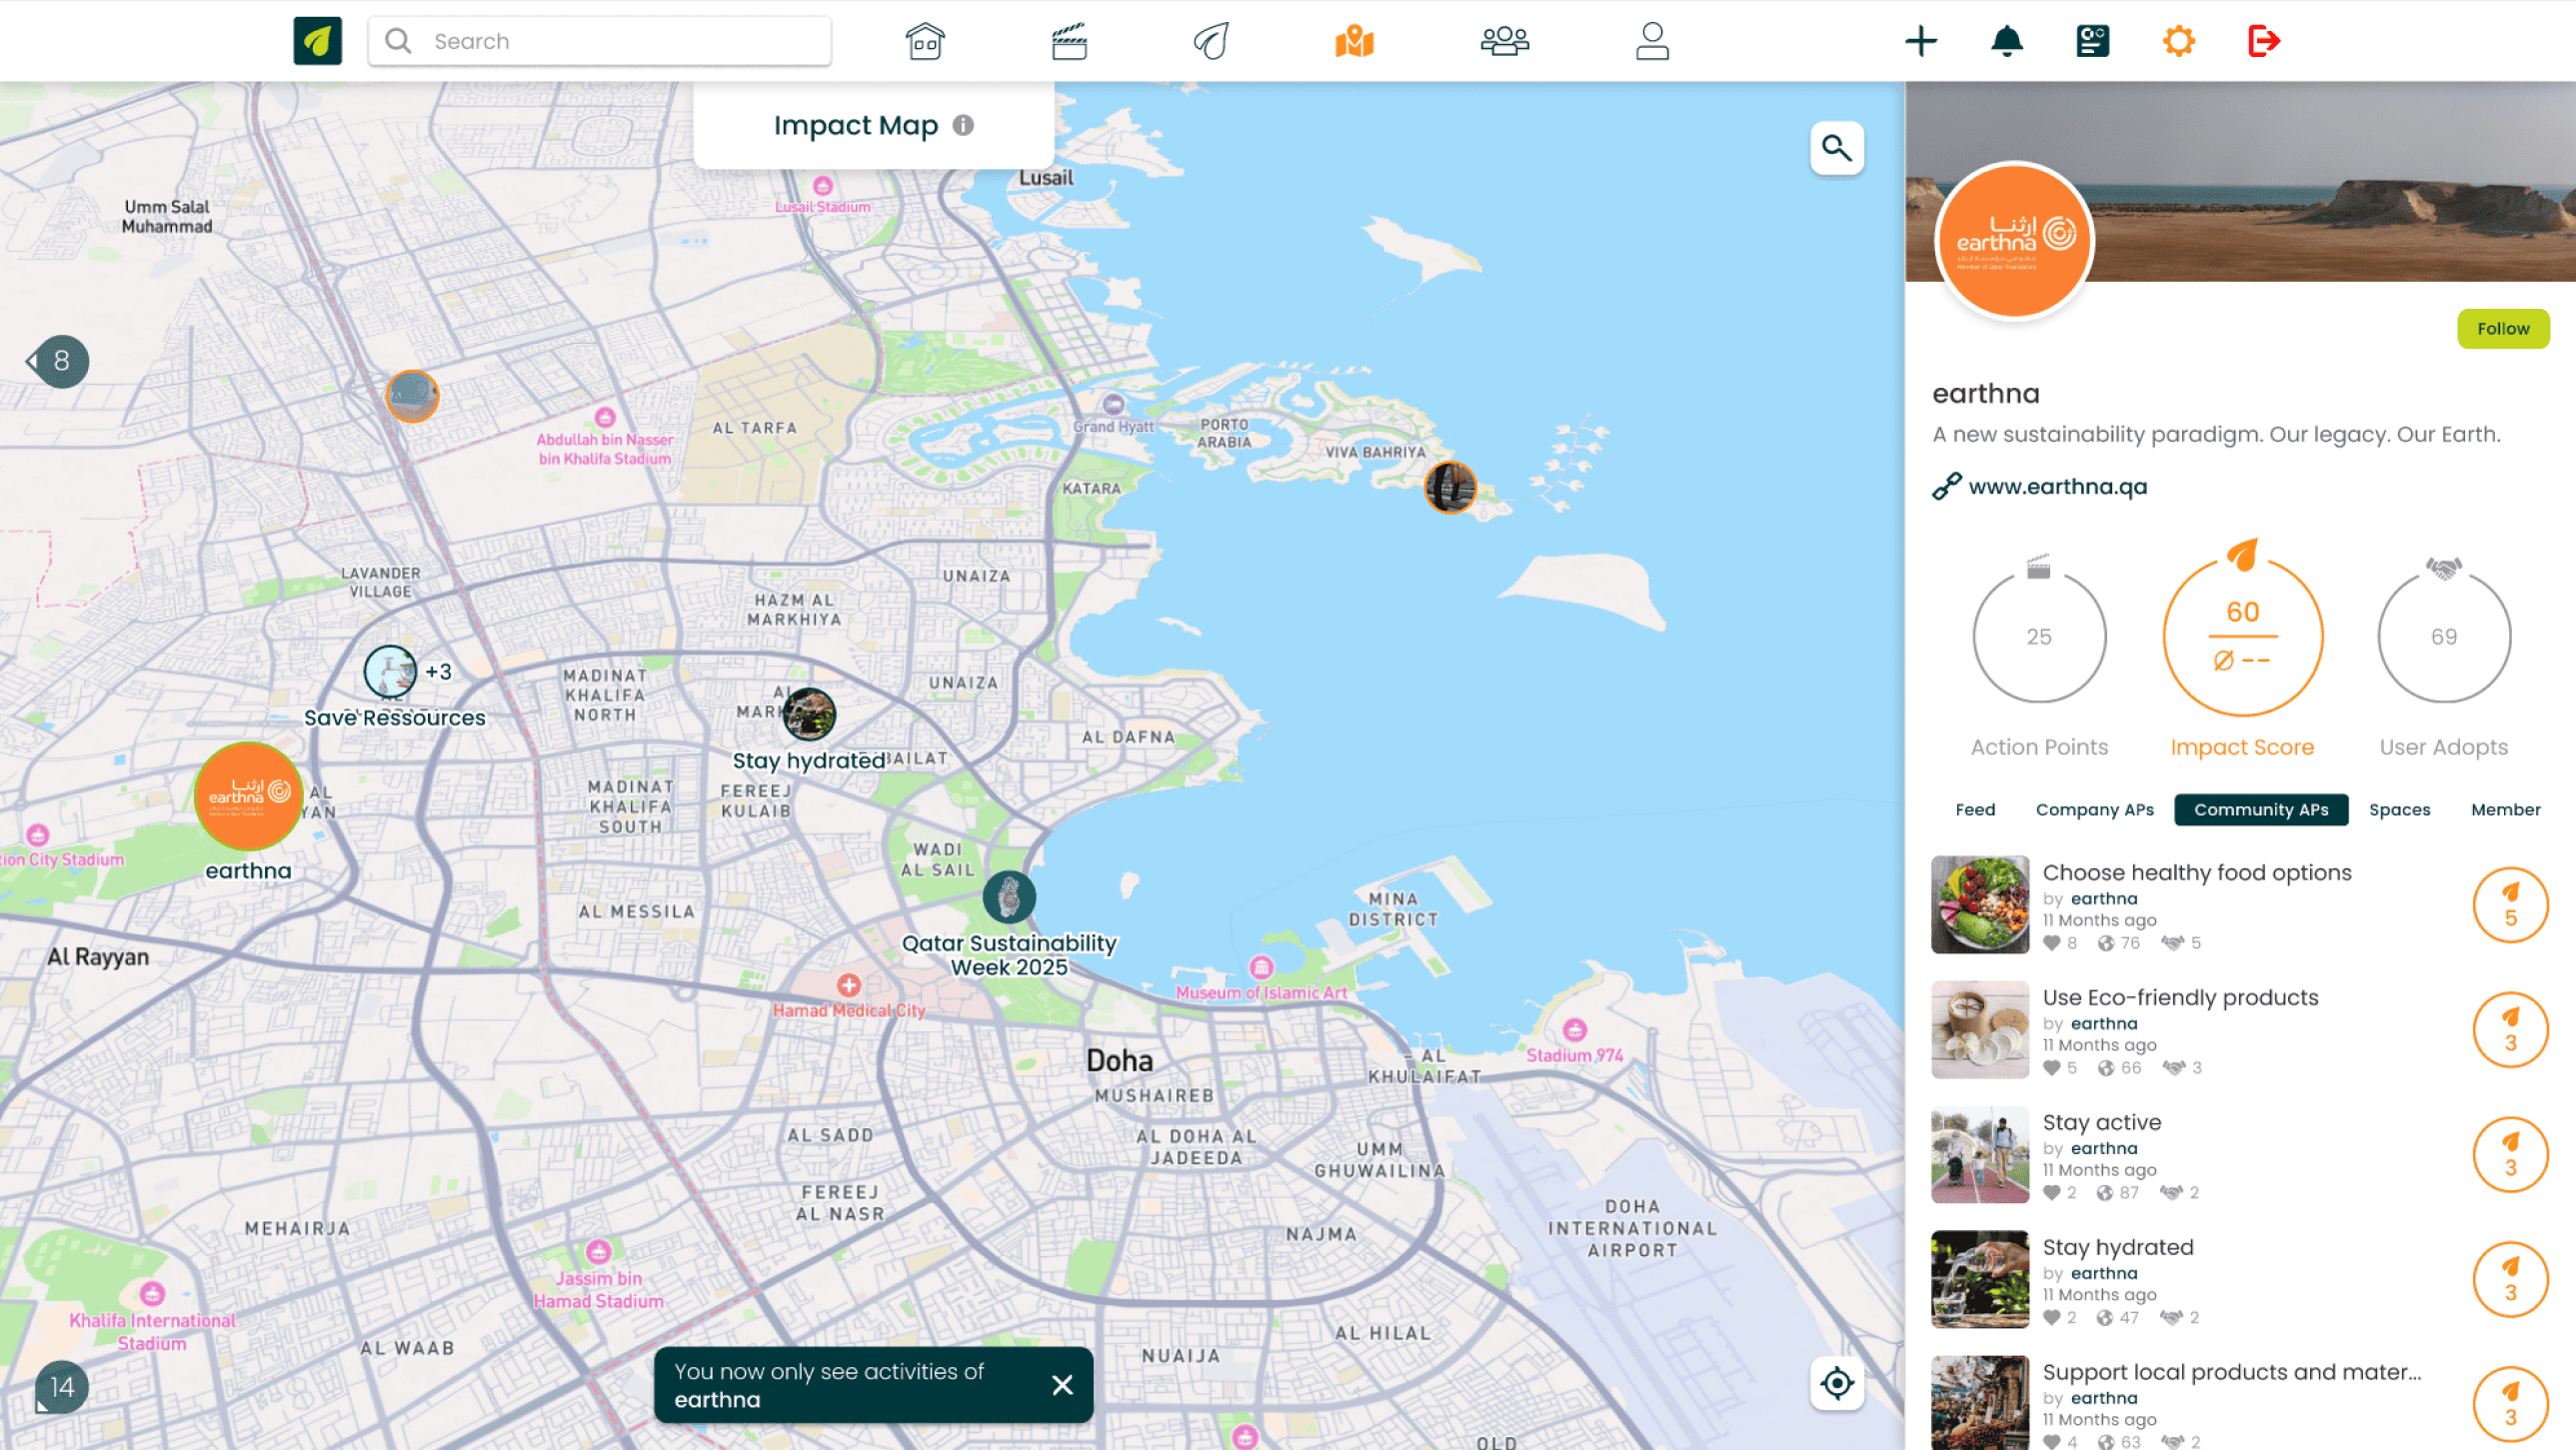Open the www.earthna.qa link
Image resolution: width=2576 pixels, height=1450 pixels.
tap(2057, 486)
